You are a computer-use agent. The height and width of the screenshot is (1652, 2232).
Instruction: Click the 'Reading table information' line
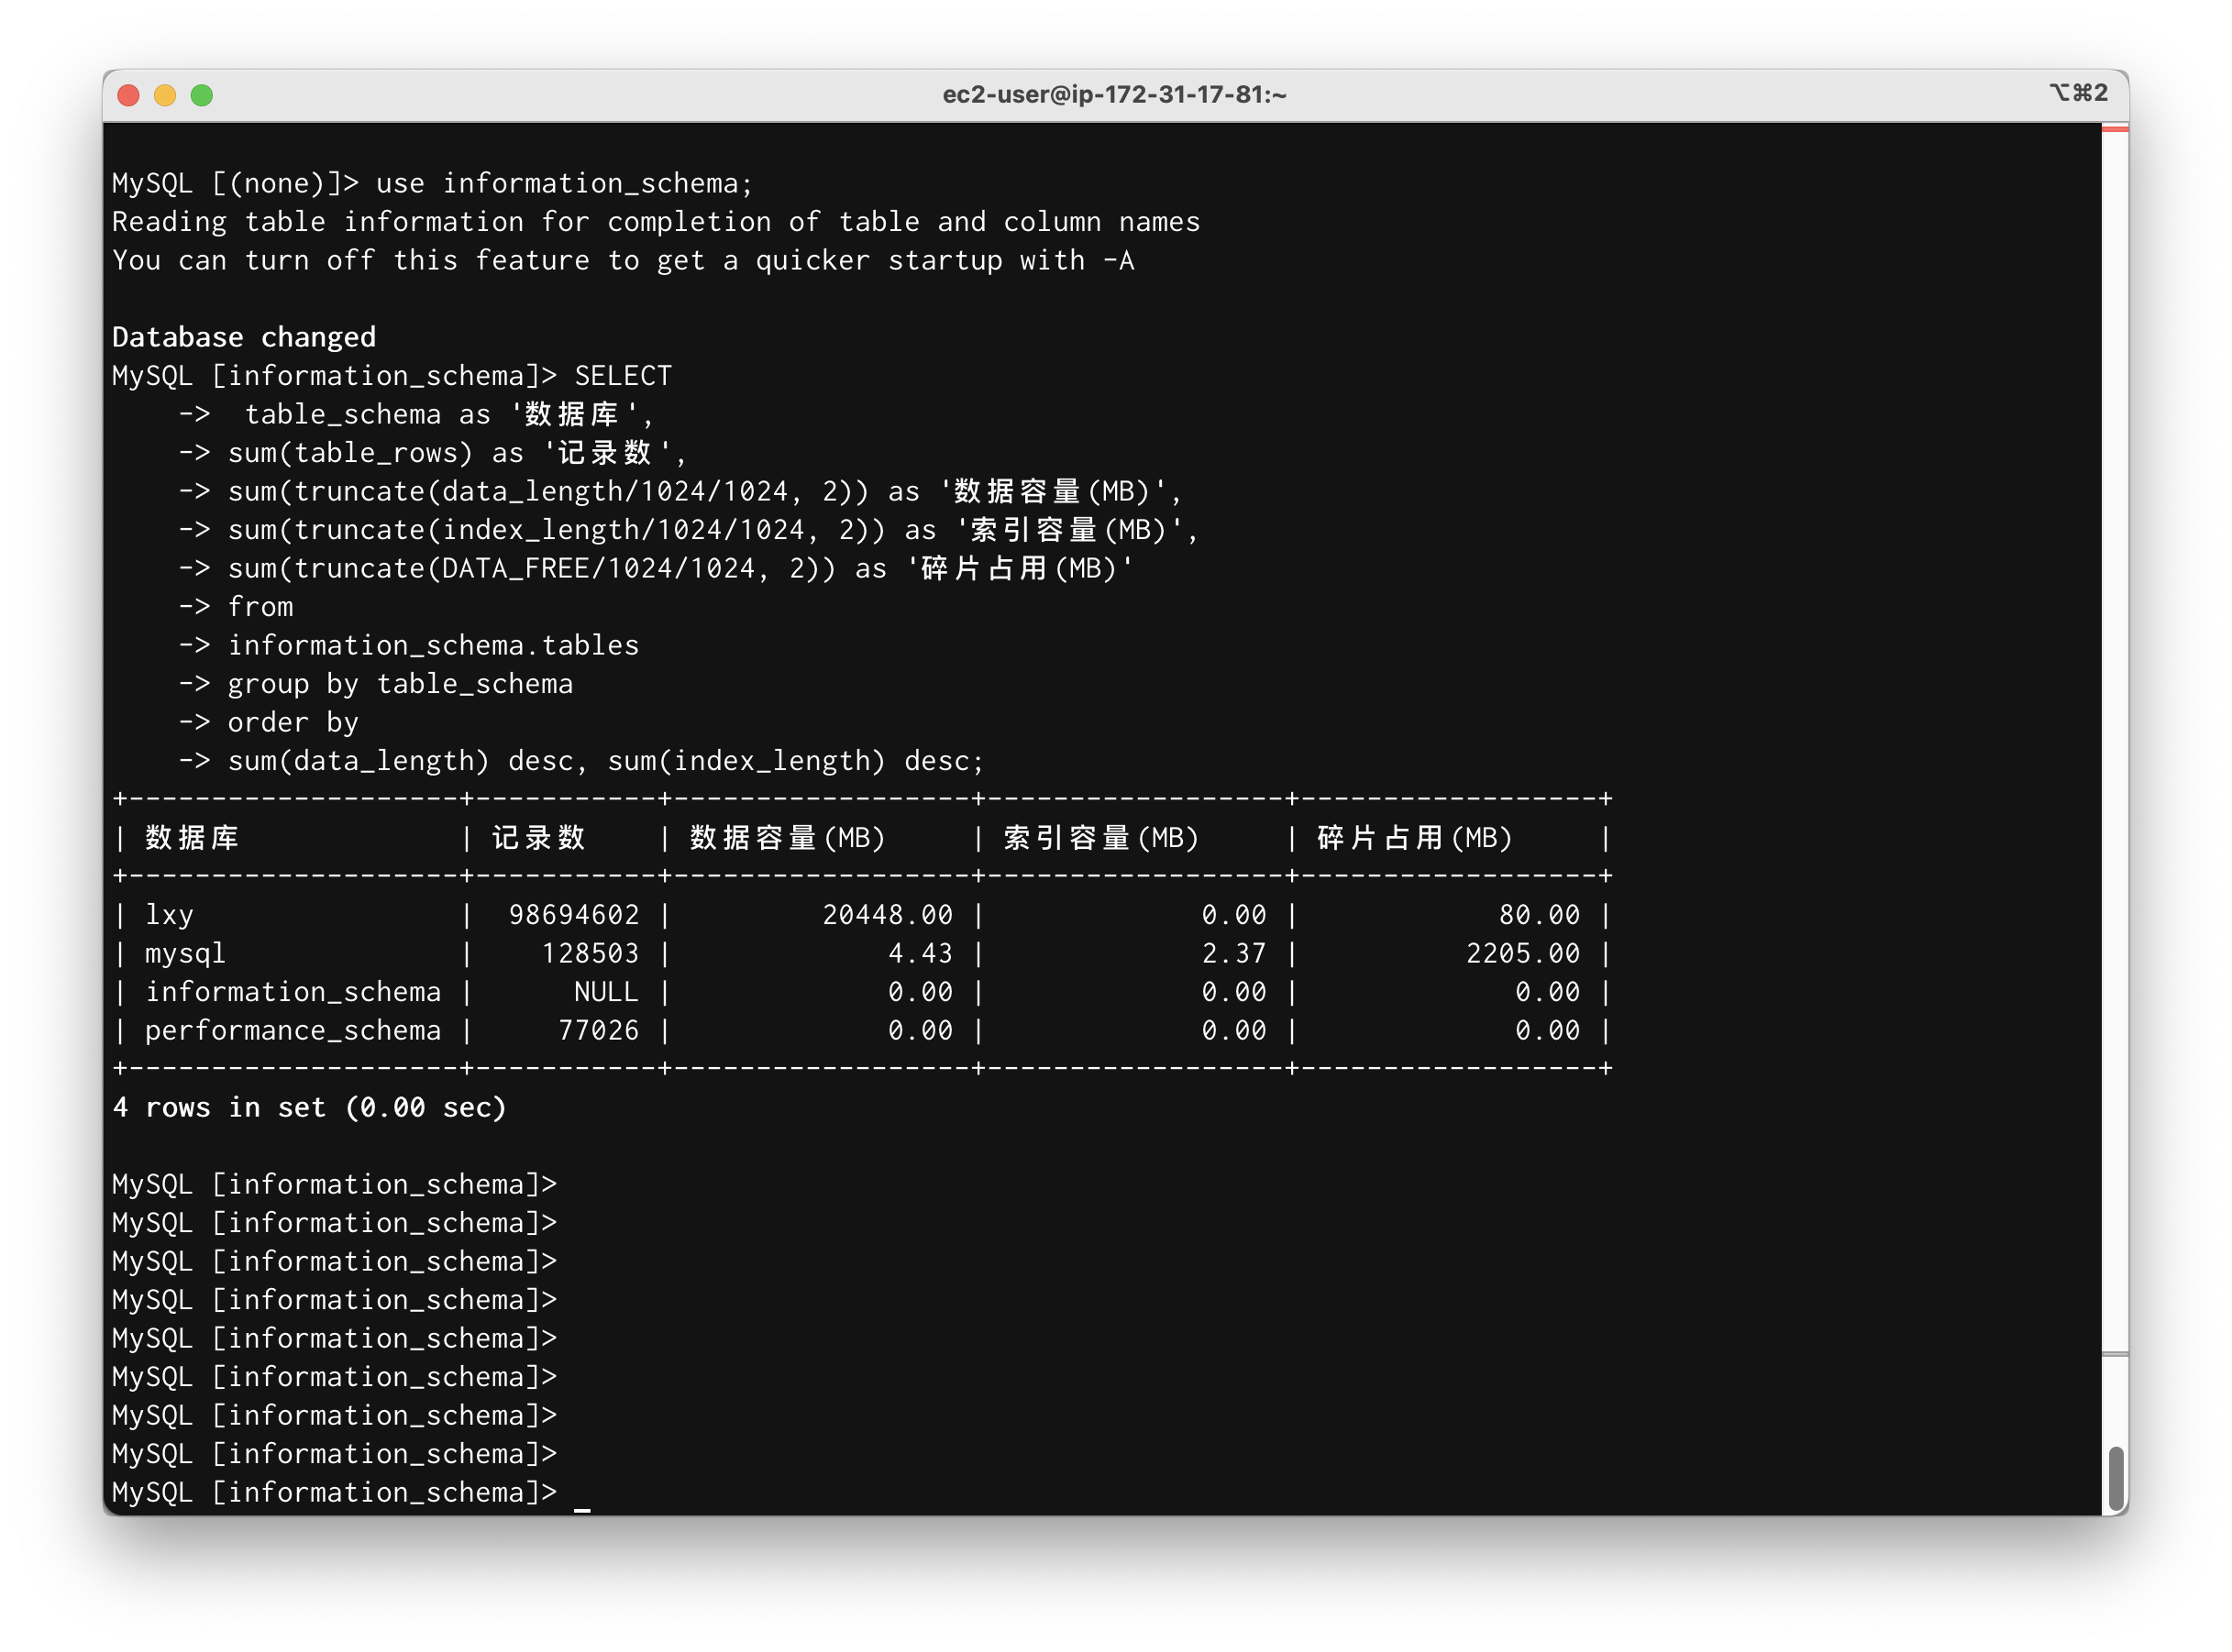pyautogui.click(x=656, y=222)
